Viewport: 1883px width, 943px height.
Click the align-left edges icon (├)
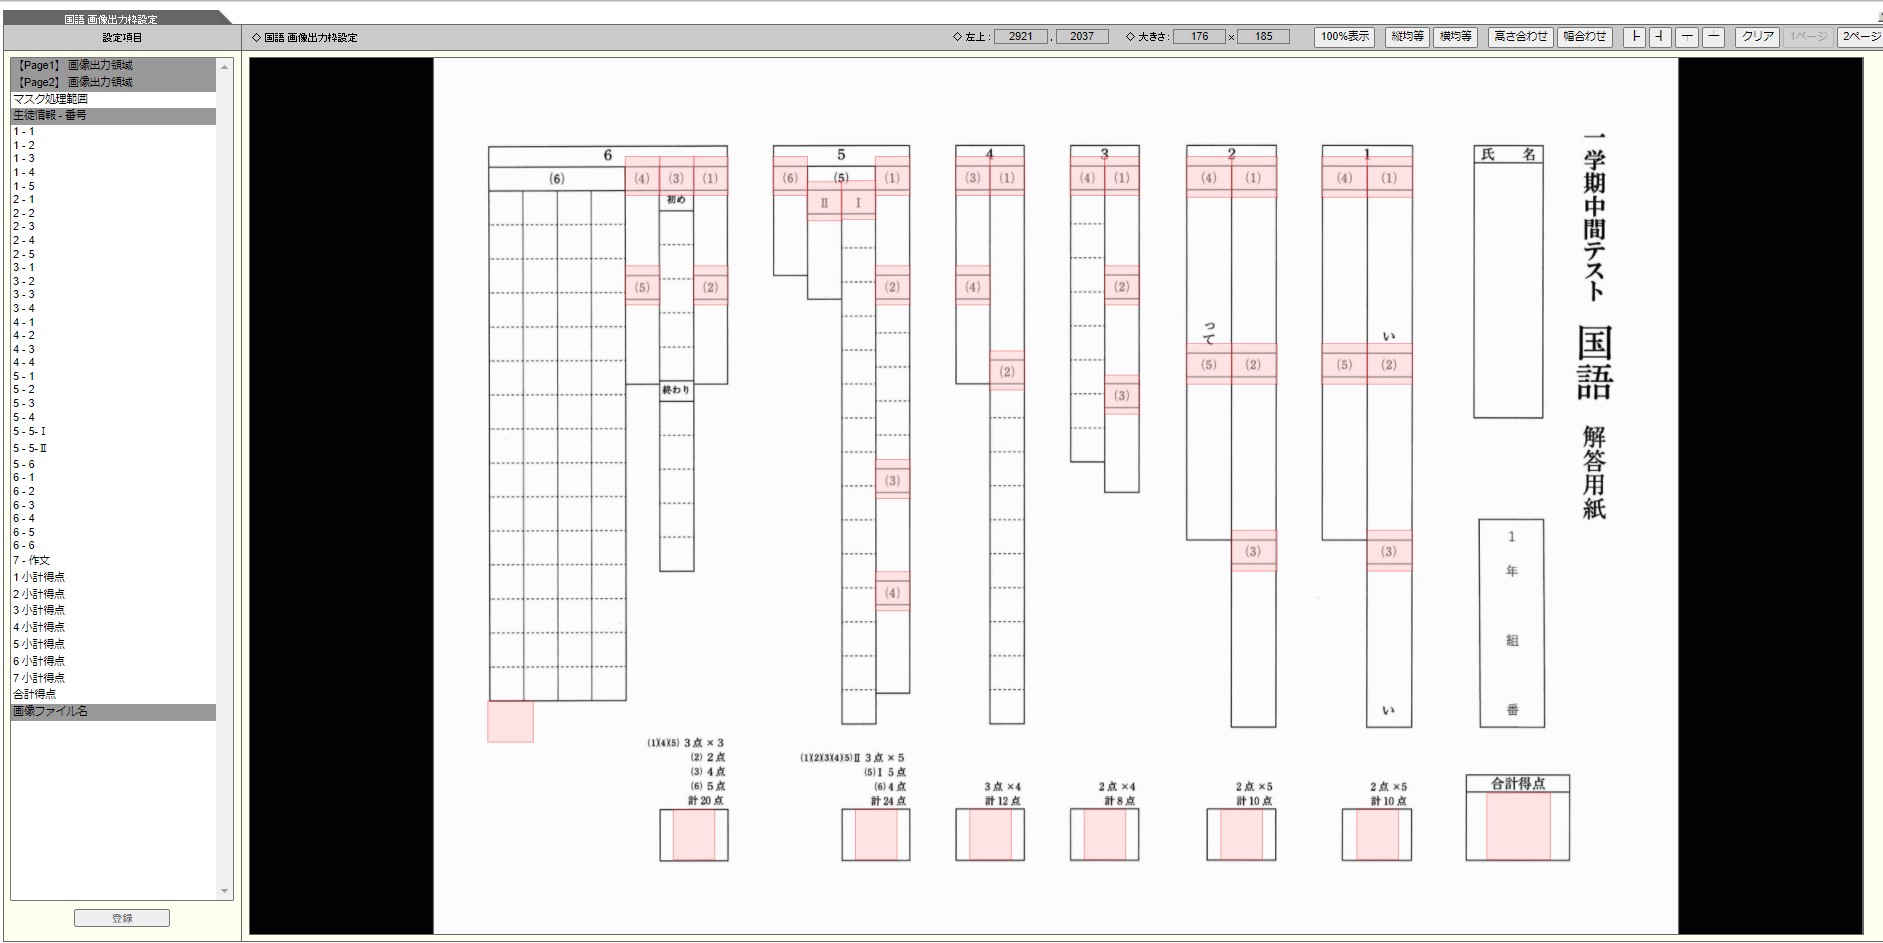point(1635,37)
